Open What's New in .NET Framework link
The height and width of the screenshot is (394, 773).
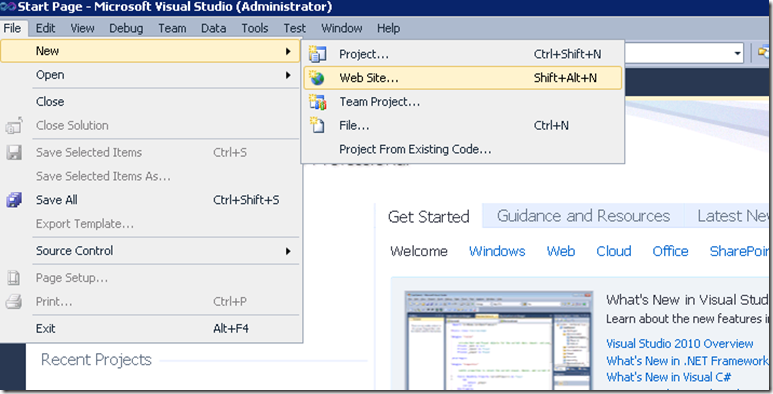coord(687,360)
